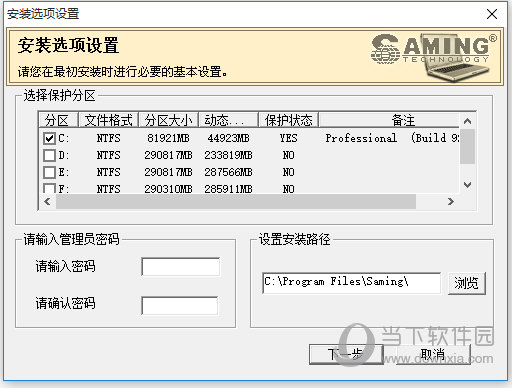Click the install path text field

tap(351, 283)
